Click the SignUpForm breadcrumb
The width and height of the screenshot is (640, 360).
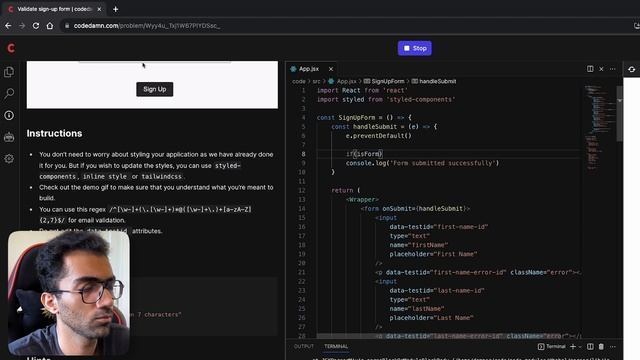pyautogui.click(x=384, y=81)
